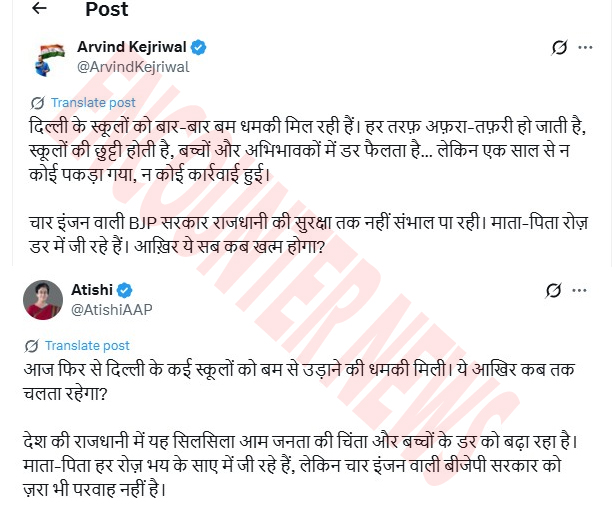Open Grok icon on Kejriwal's post

click(559, 48)
